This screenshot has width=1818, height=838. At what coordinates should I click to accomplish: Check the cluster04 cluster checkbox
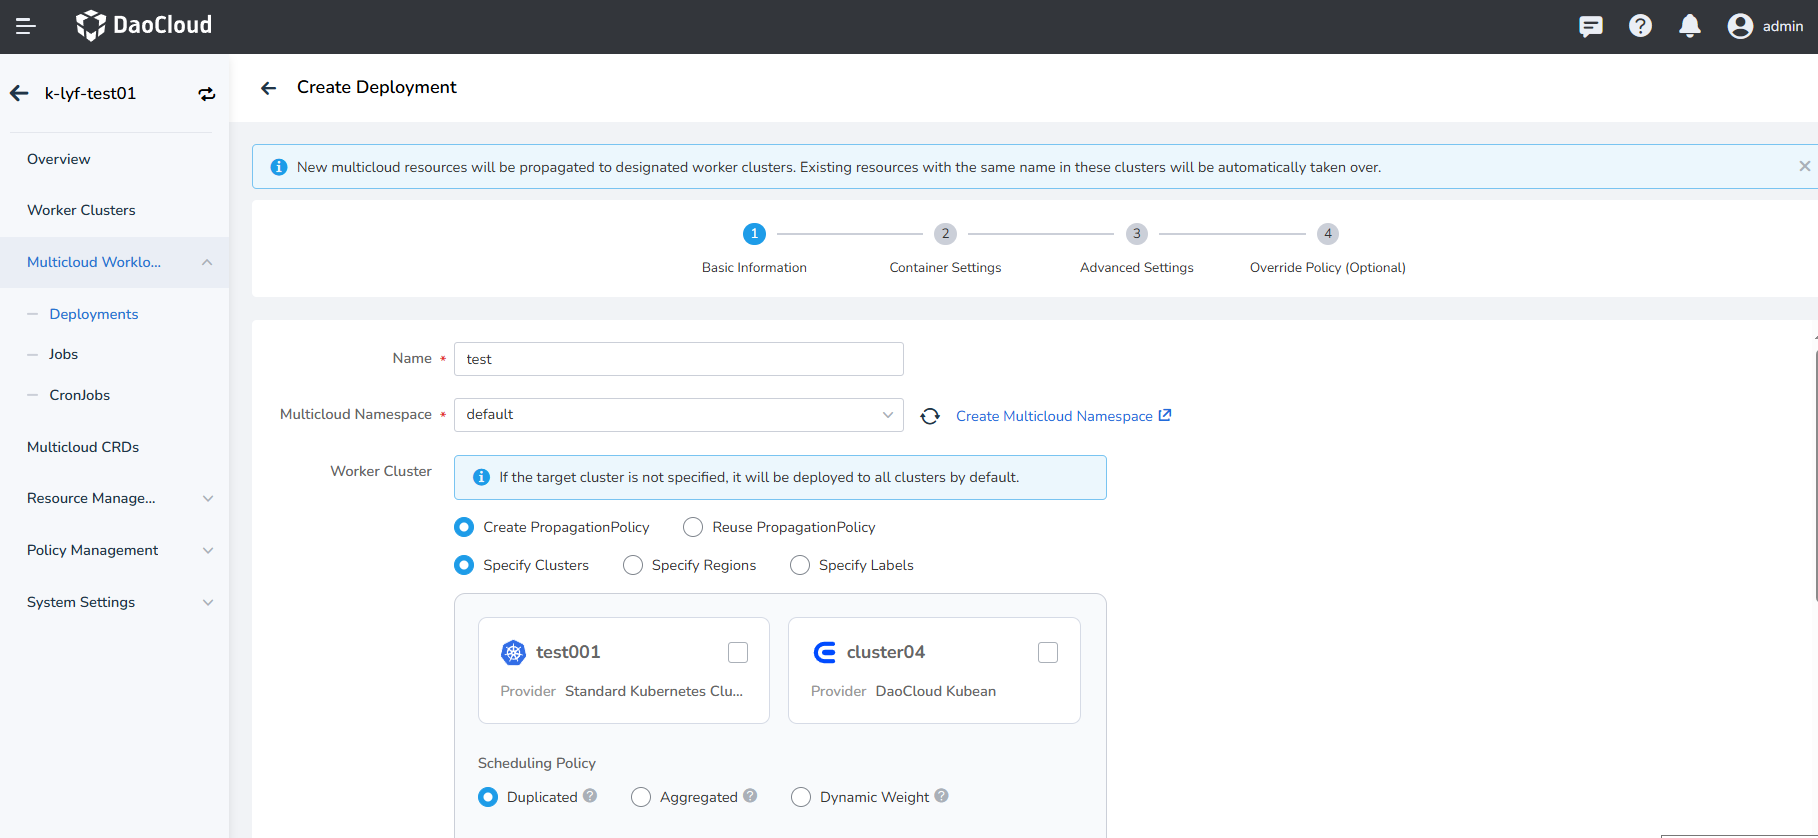pos(1048,653)
